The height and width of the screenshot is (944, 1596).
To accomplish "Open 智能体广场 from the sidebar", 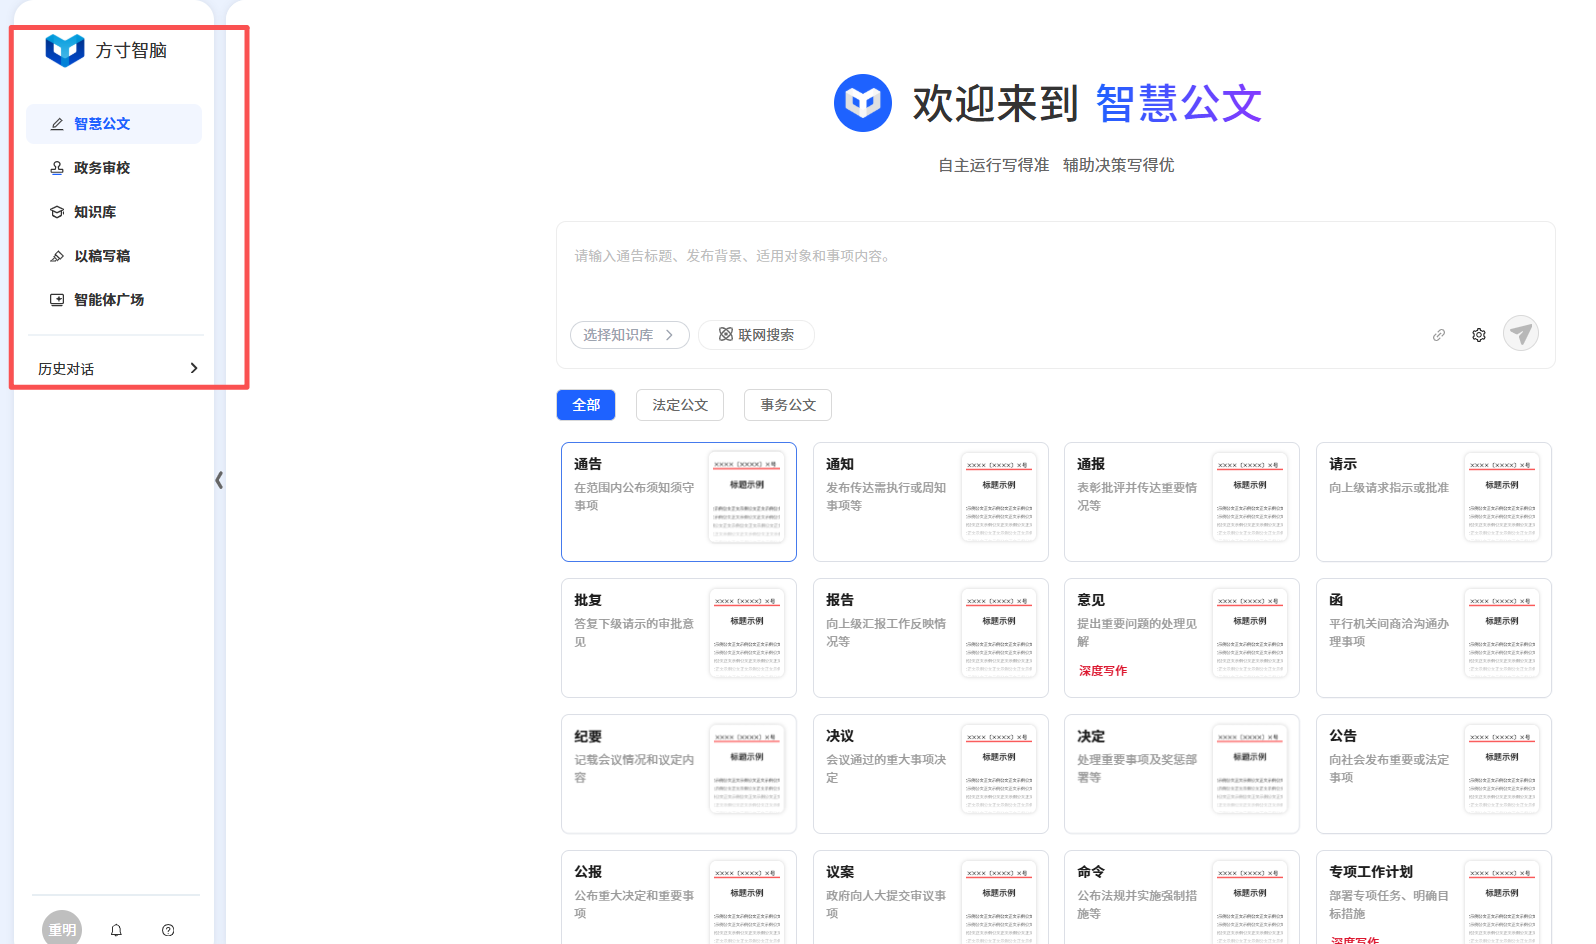I will [109, 300].
